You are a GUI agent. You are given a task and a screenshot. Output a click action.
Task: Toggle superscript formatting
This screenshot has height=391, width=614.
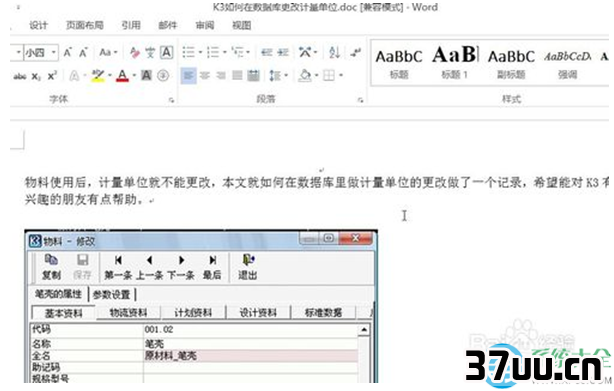pos(52,76)
